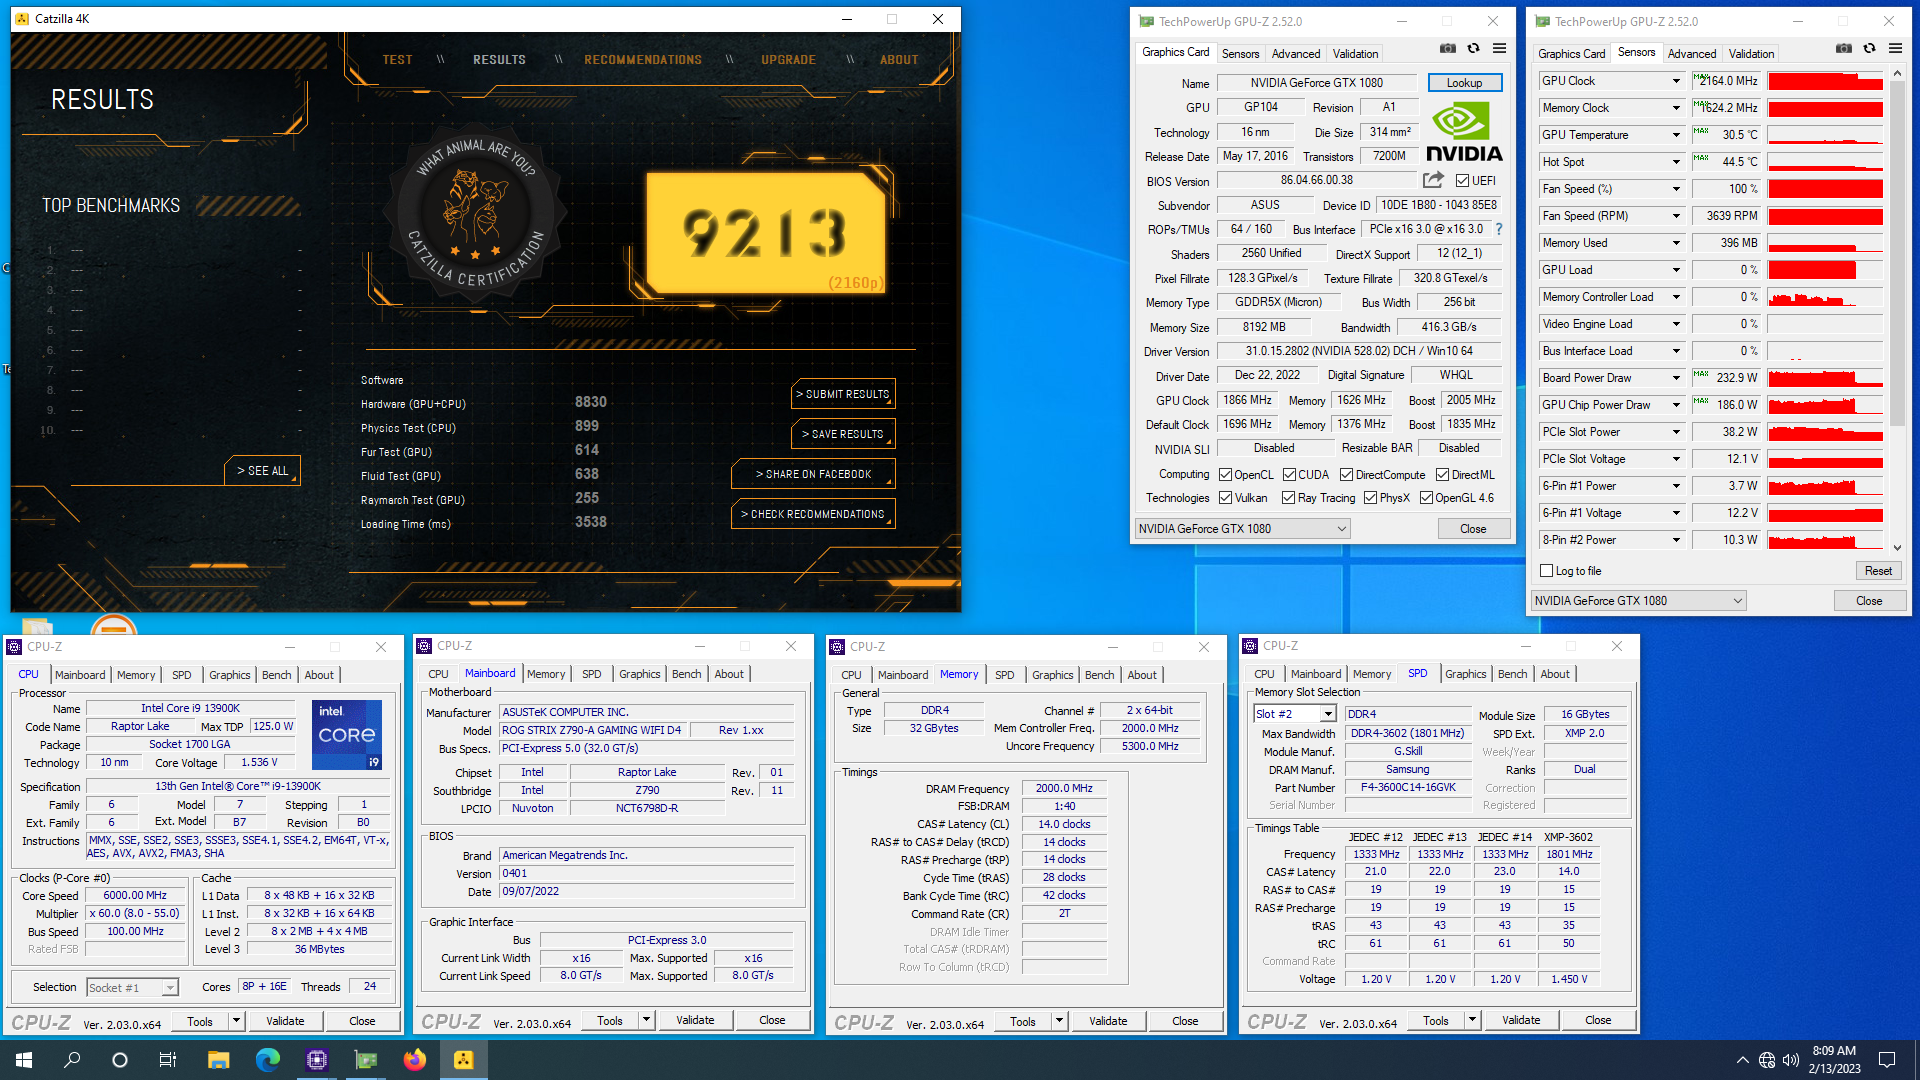Open Graphics tab in CPU-Z Memory window

(1052, 675)
